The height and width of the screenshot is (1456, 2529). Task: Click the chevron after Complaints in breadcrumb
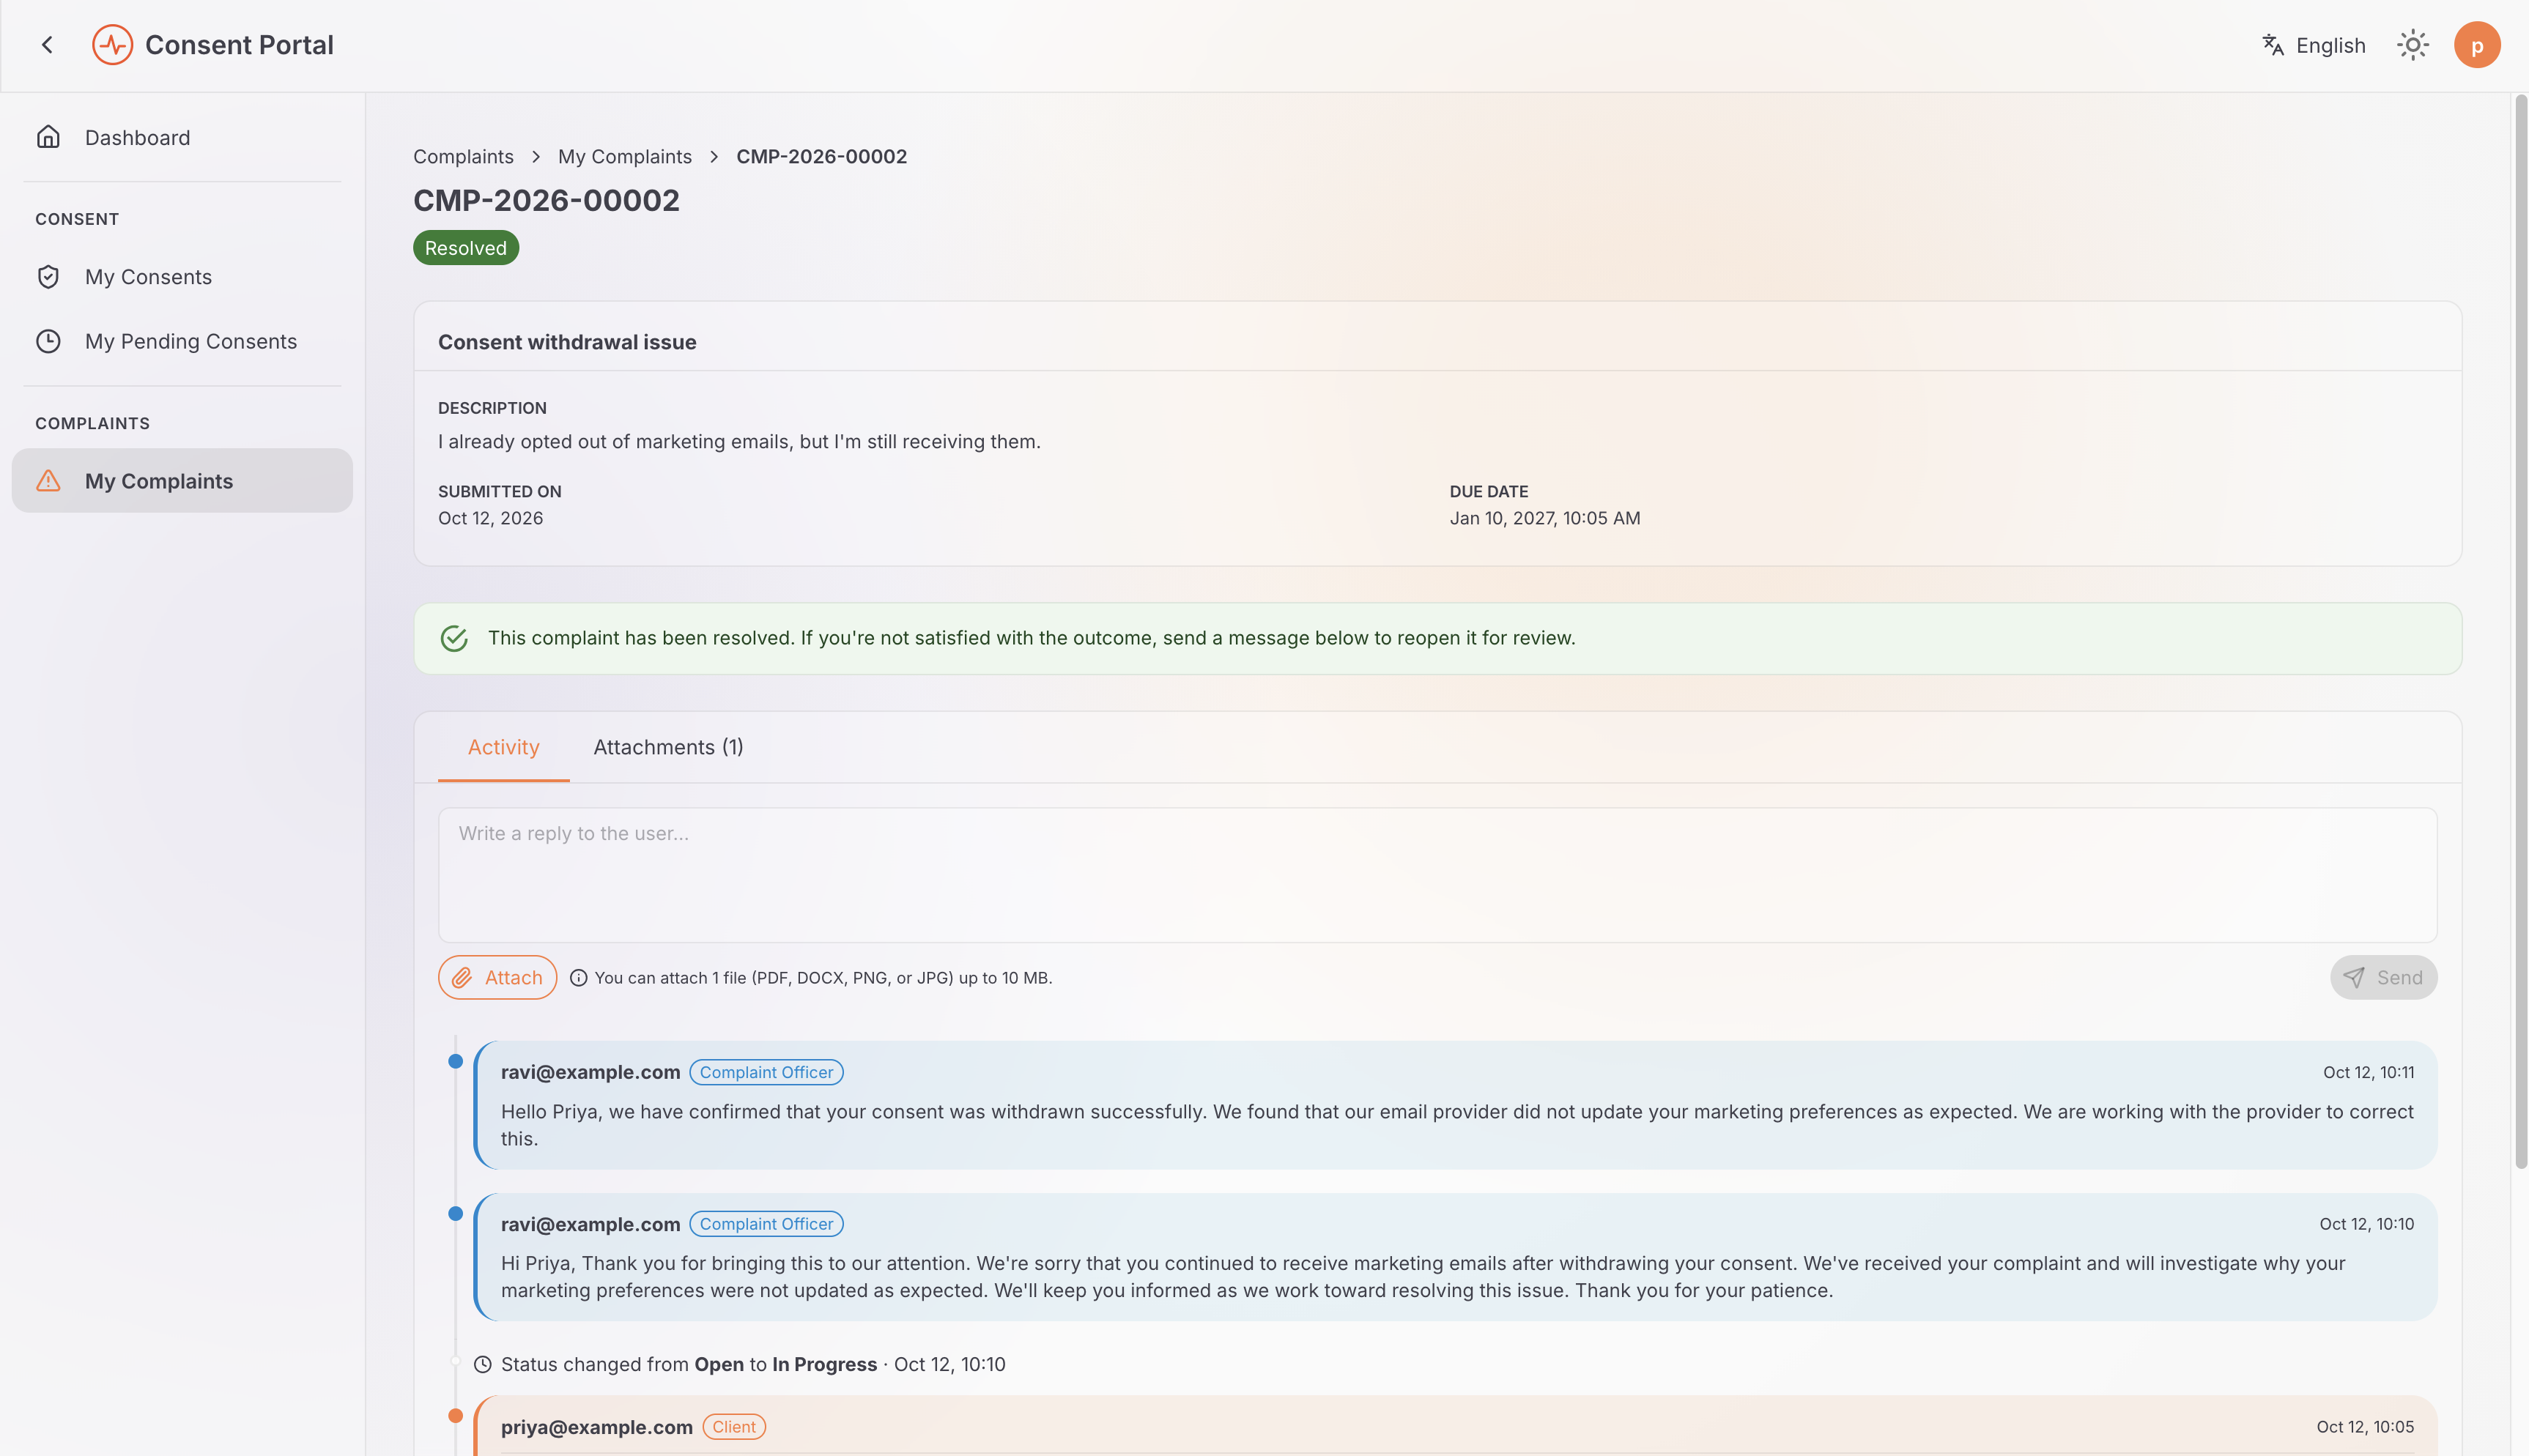(x=536, y=157)
